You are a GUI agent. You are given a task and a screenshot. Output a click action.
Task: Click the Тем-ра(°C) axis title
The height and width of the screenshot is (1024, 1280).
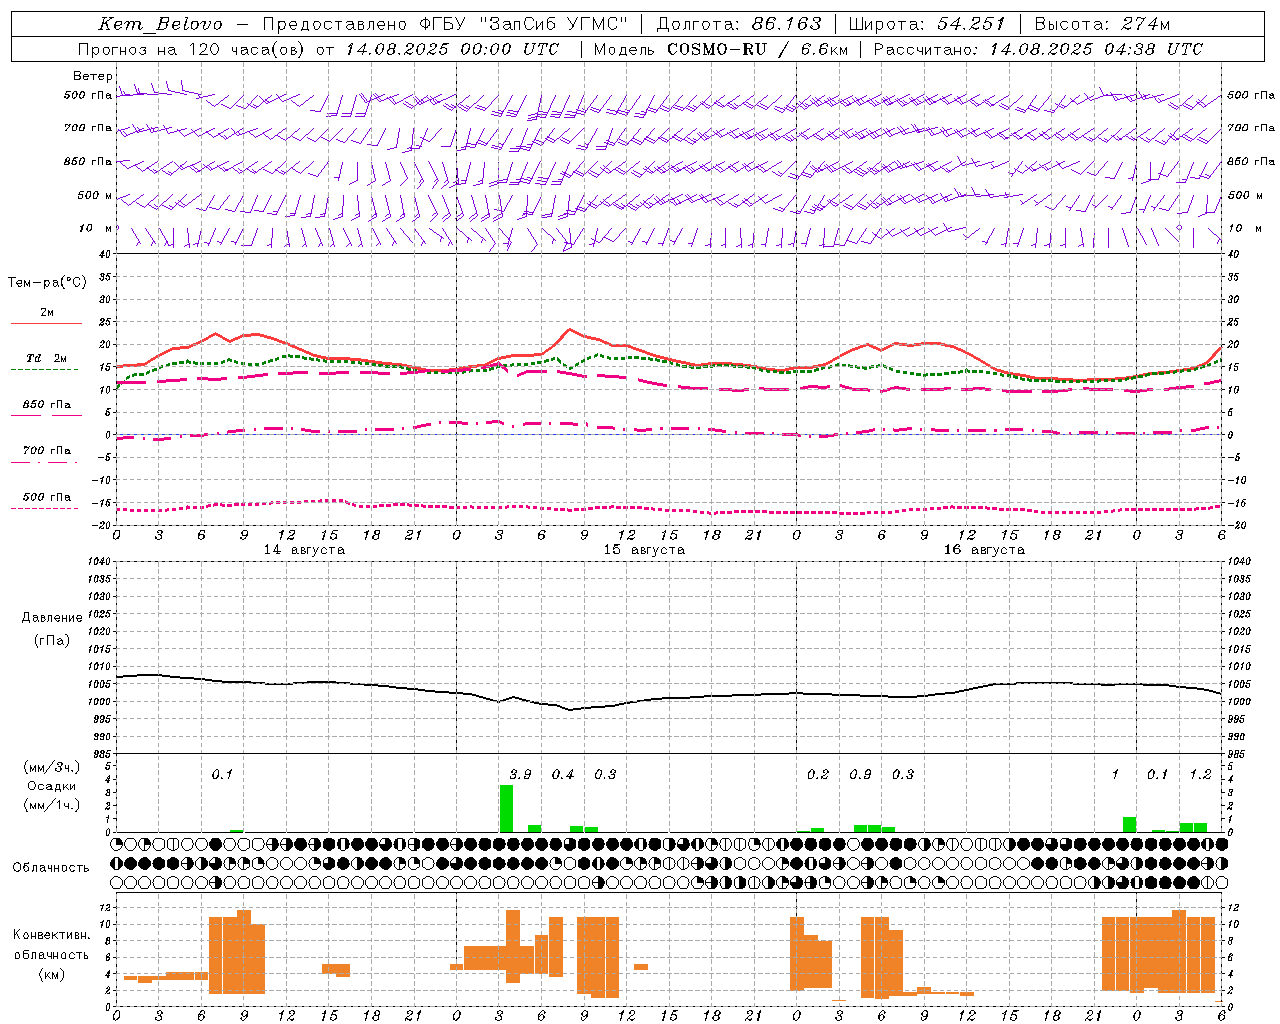pyautogui.click(x=48, y=283)
